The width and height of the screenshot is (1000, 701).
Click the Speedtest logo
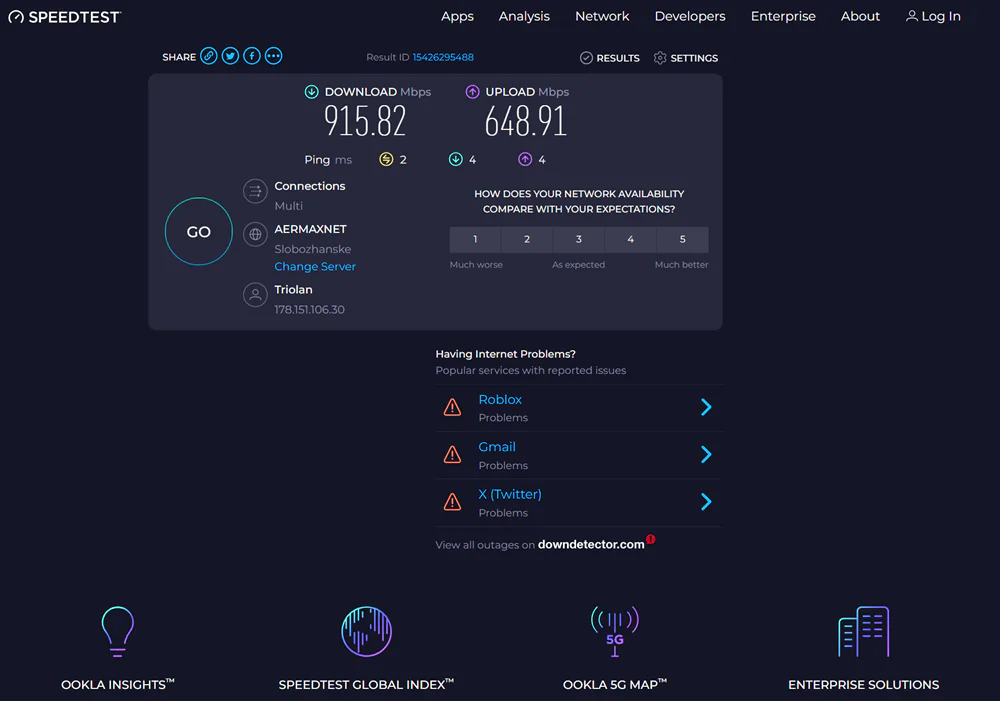click(x=64, y=17)
